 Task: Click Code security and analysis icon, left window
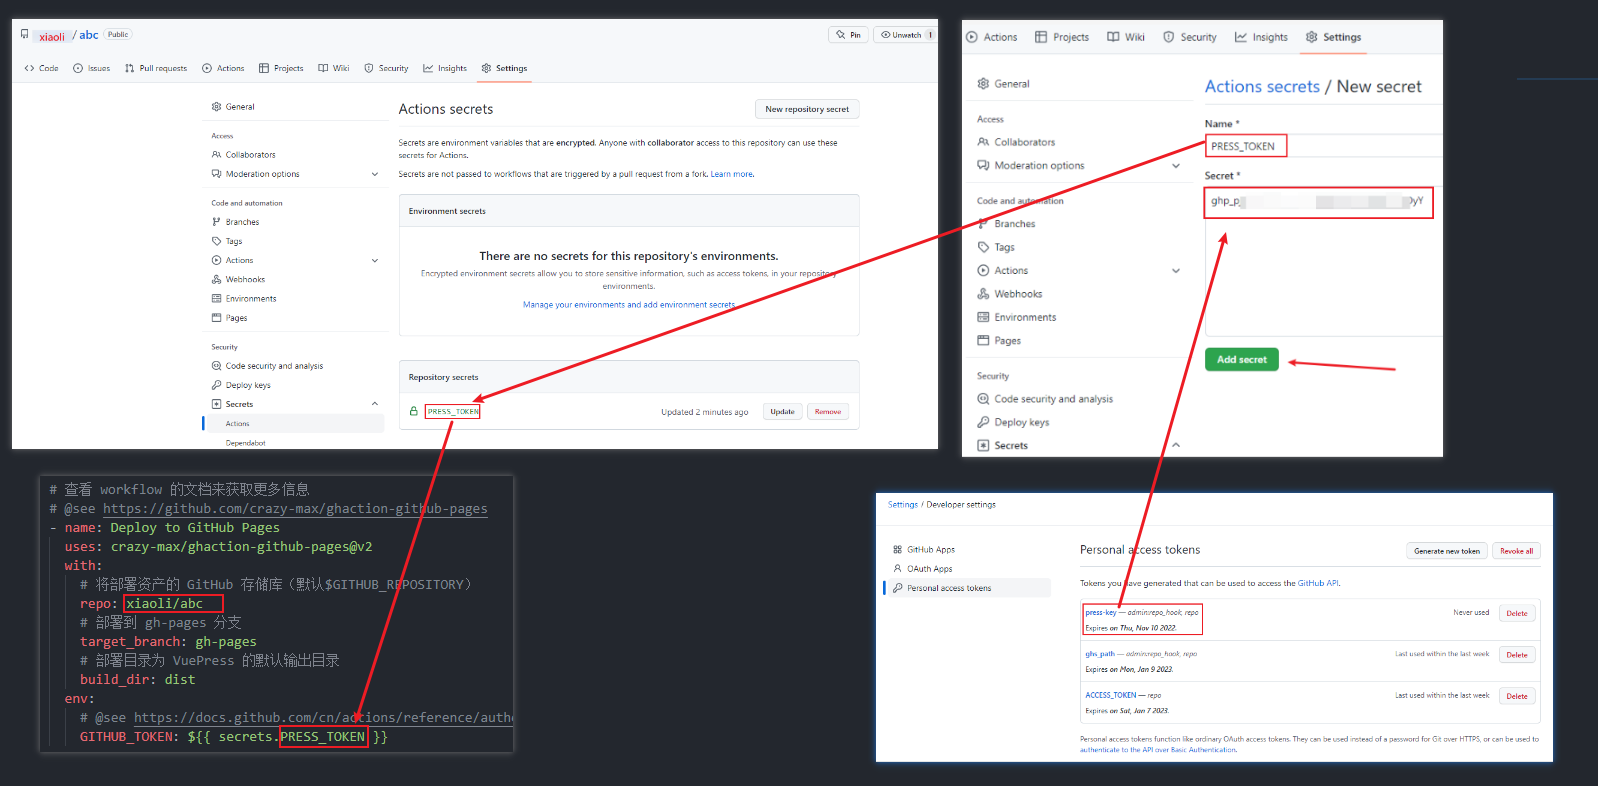(x=216, y=366)
